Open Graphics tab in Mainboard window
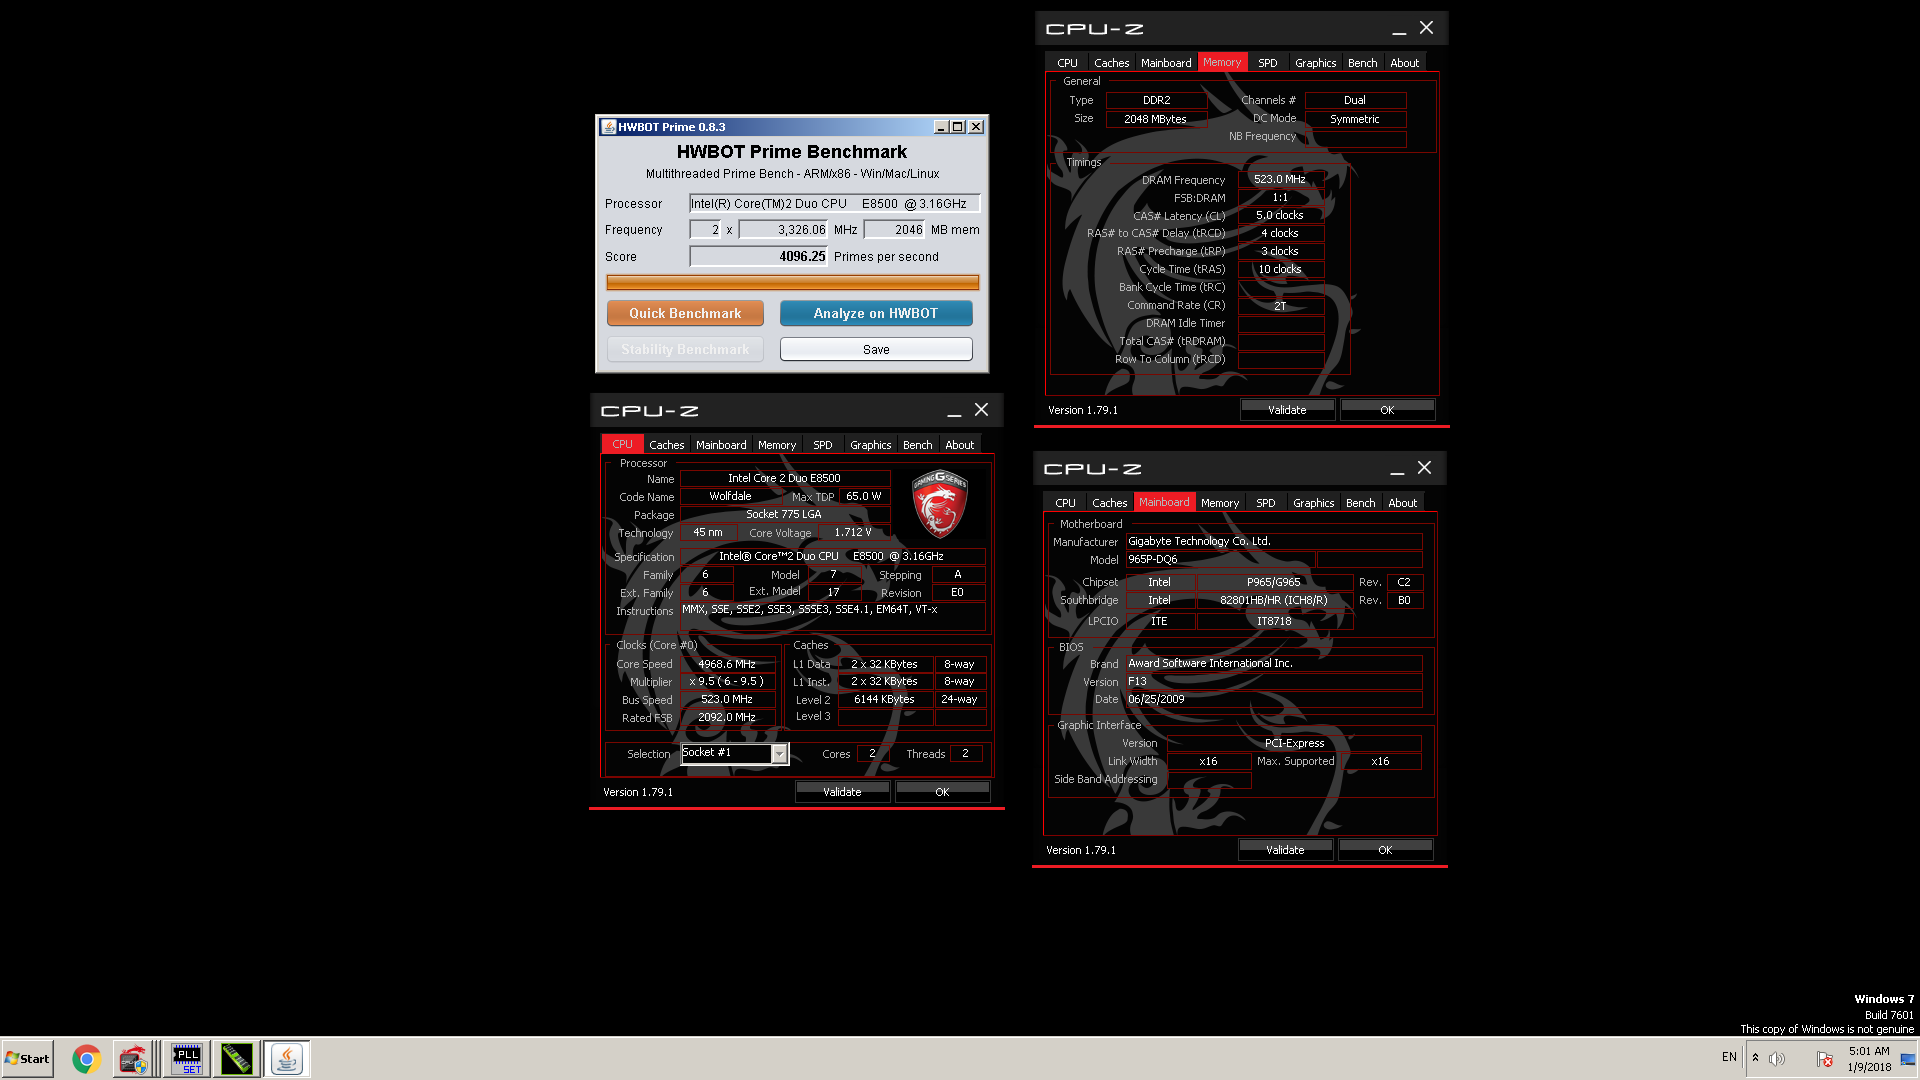The image size is (1920, 1080). click(x=1313, y=503)
